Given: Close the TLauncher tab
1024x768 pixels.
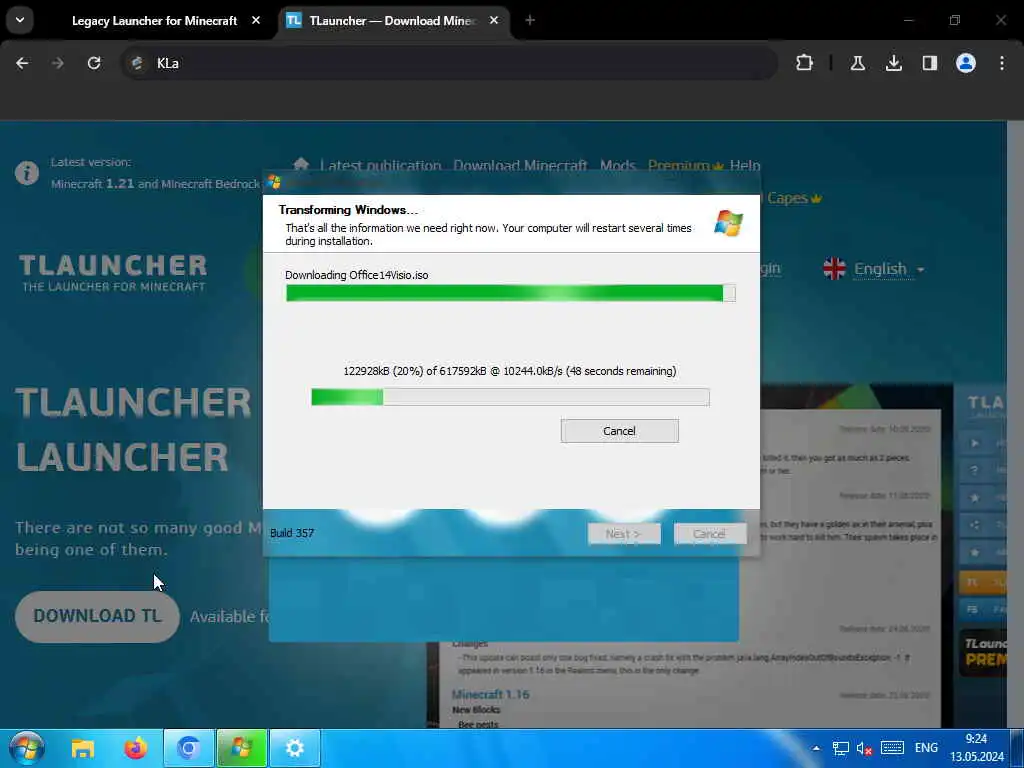Looking at the screenshot, I should click(x=494, y=20).
